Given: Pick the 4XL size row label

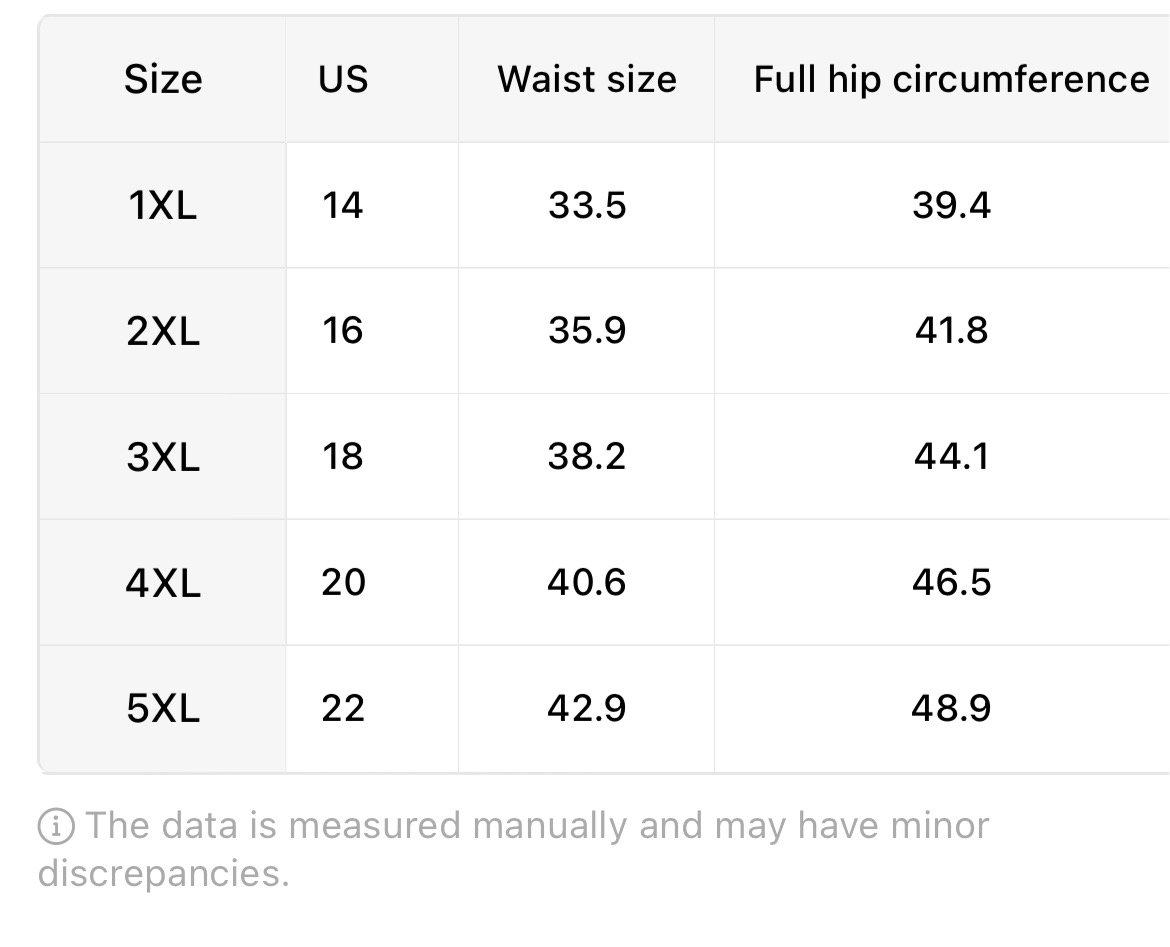Looking at the screenshot, I should 163,583.
